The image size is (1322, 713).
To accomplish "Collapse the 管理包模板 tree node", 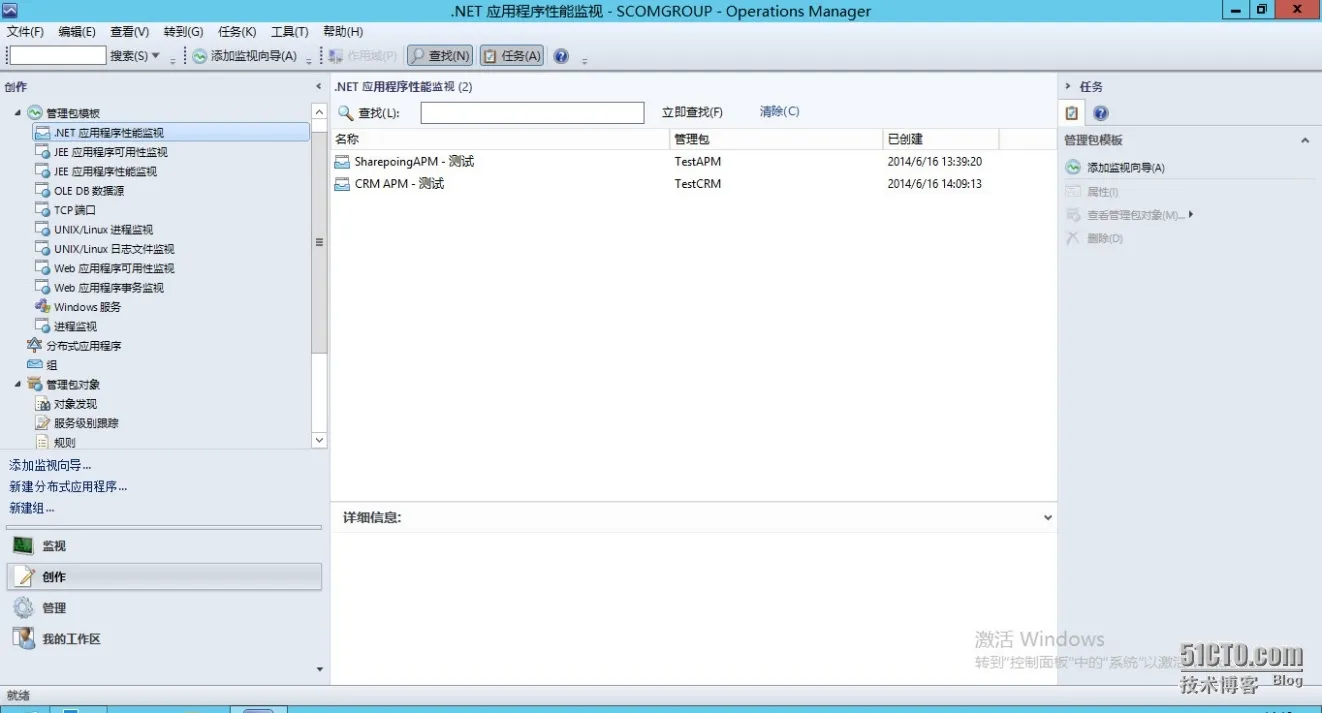I will pyautogui.click(x=18, y=113).
